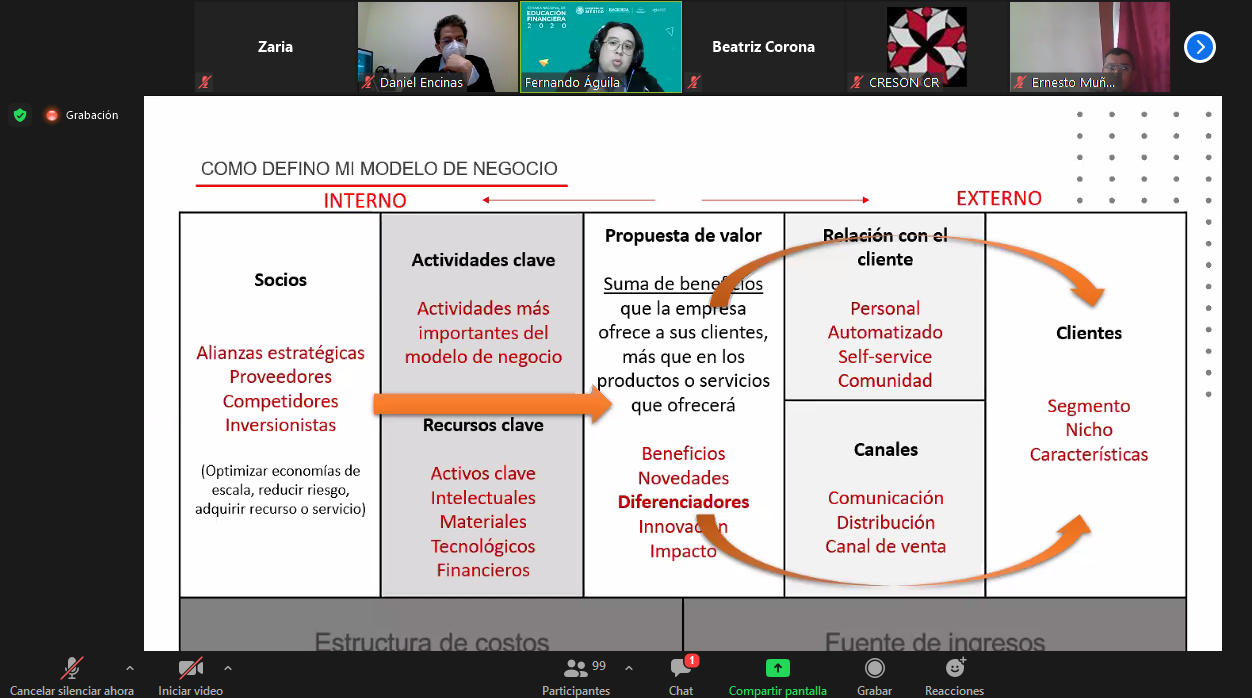
Task: Click the green security shield icon
Action: pos(20,115)
